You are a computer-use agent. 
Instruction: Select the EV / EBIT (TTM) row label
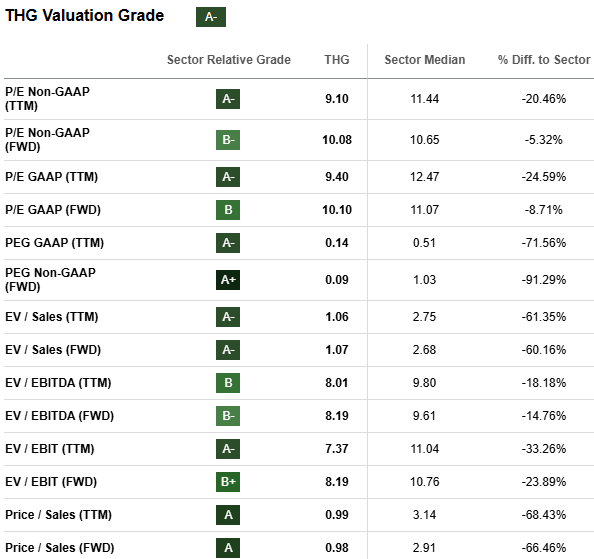[x=50, y=449]
